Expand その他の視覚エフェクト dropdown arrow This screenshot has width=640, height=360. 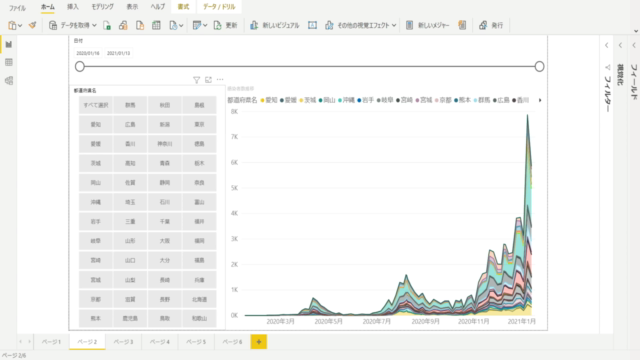click(x=394, y=26)
